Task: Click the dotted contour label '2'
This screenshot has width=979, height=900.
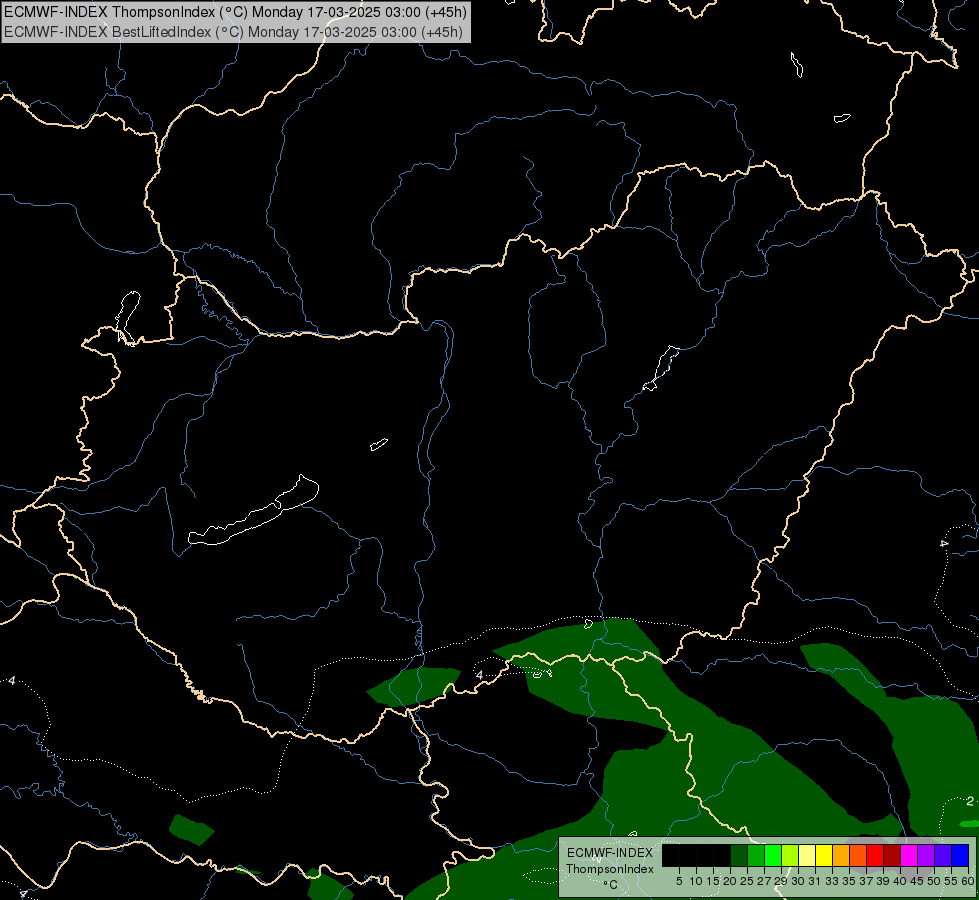Action: [970, 801]
